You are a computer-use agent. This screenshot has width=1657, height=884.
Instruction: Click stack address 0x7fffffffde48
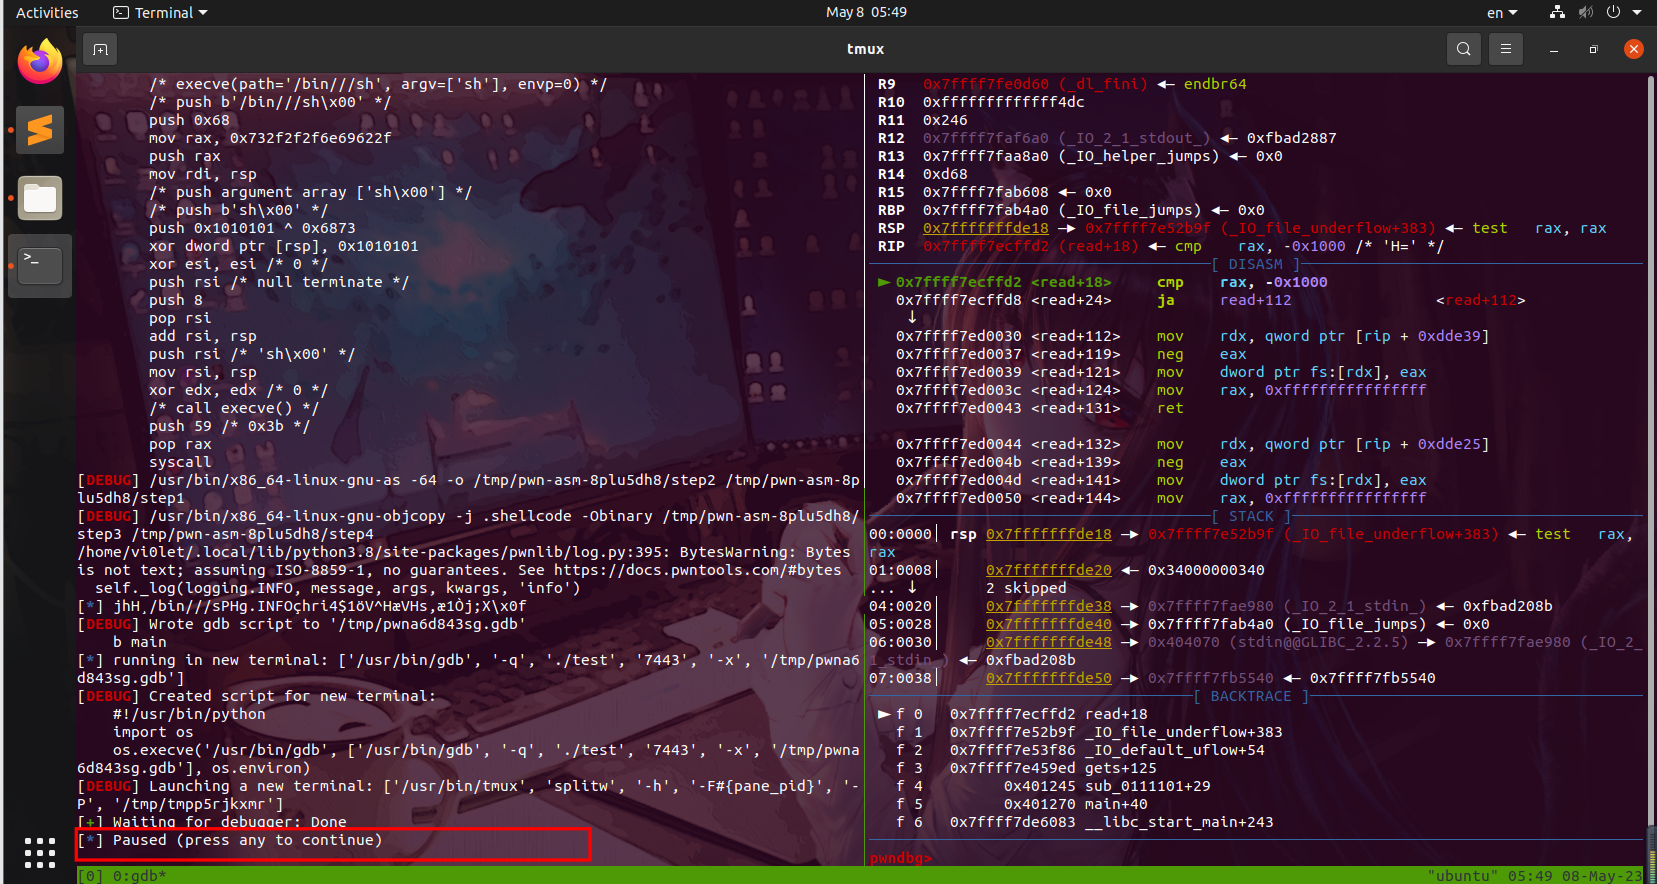(1048, 642)
